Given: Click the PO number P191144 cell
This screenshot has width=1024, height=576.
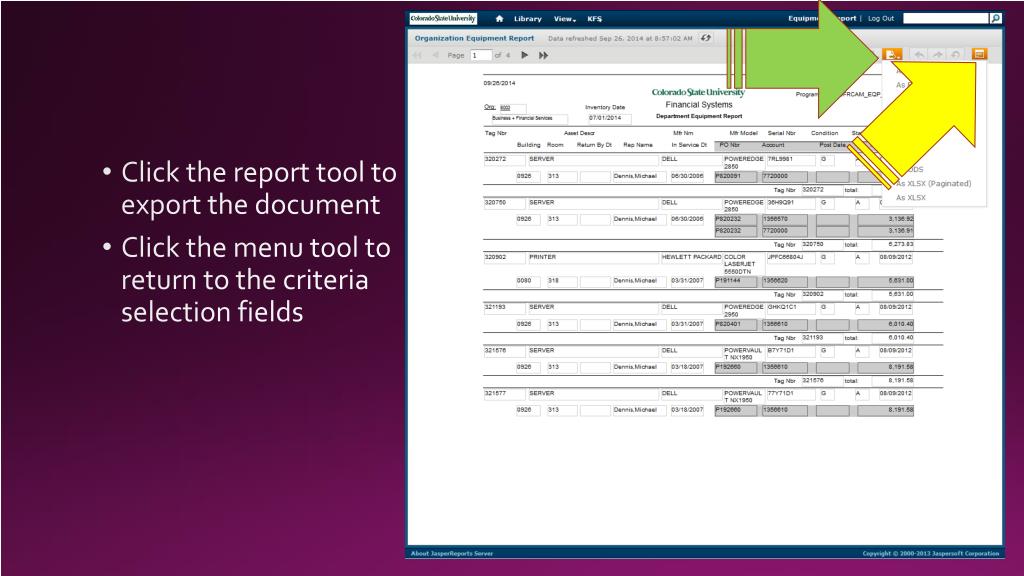Looking at the screenshot, I should (736, 281).
